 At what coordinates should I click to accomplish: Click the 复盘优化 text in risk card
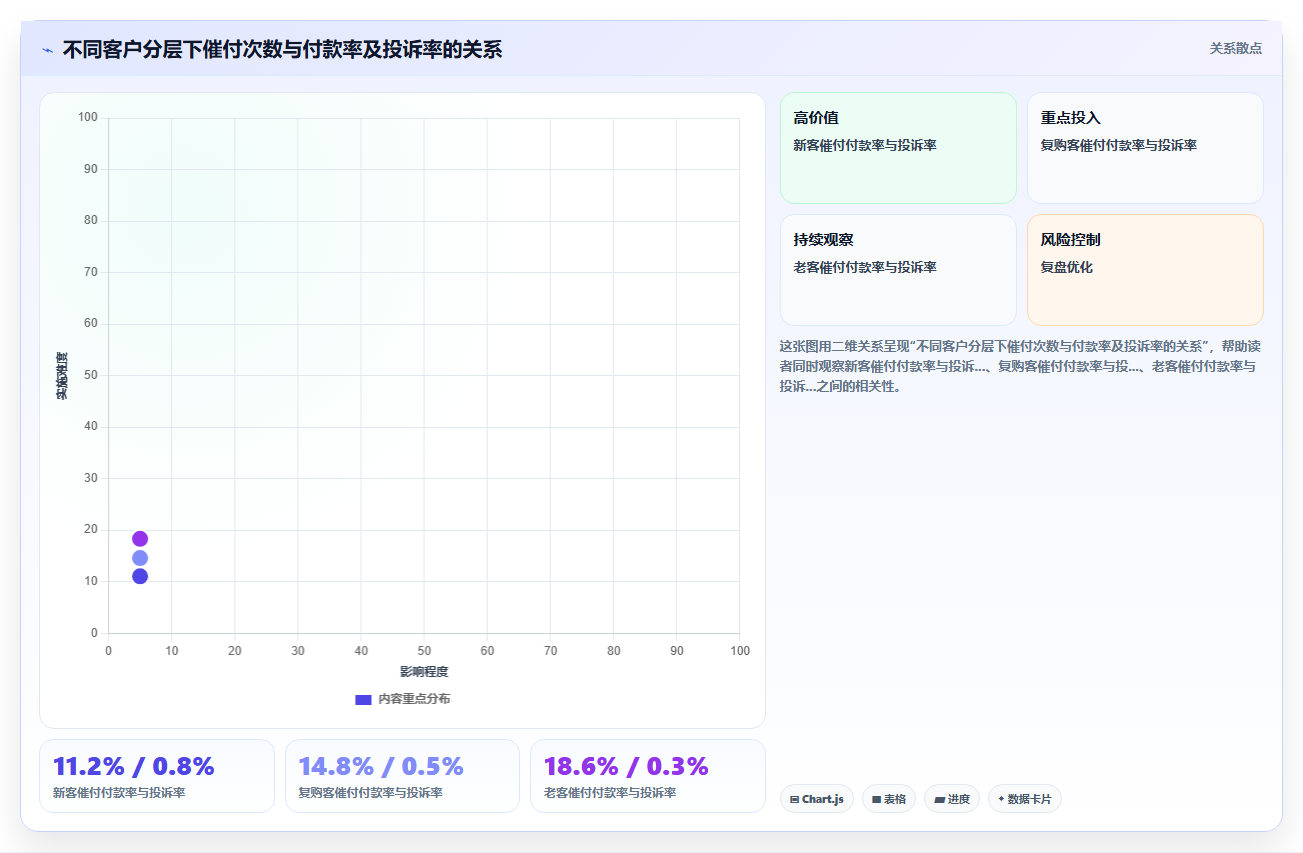click(x=1067, y=267)
